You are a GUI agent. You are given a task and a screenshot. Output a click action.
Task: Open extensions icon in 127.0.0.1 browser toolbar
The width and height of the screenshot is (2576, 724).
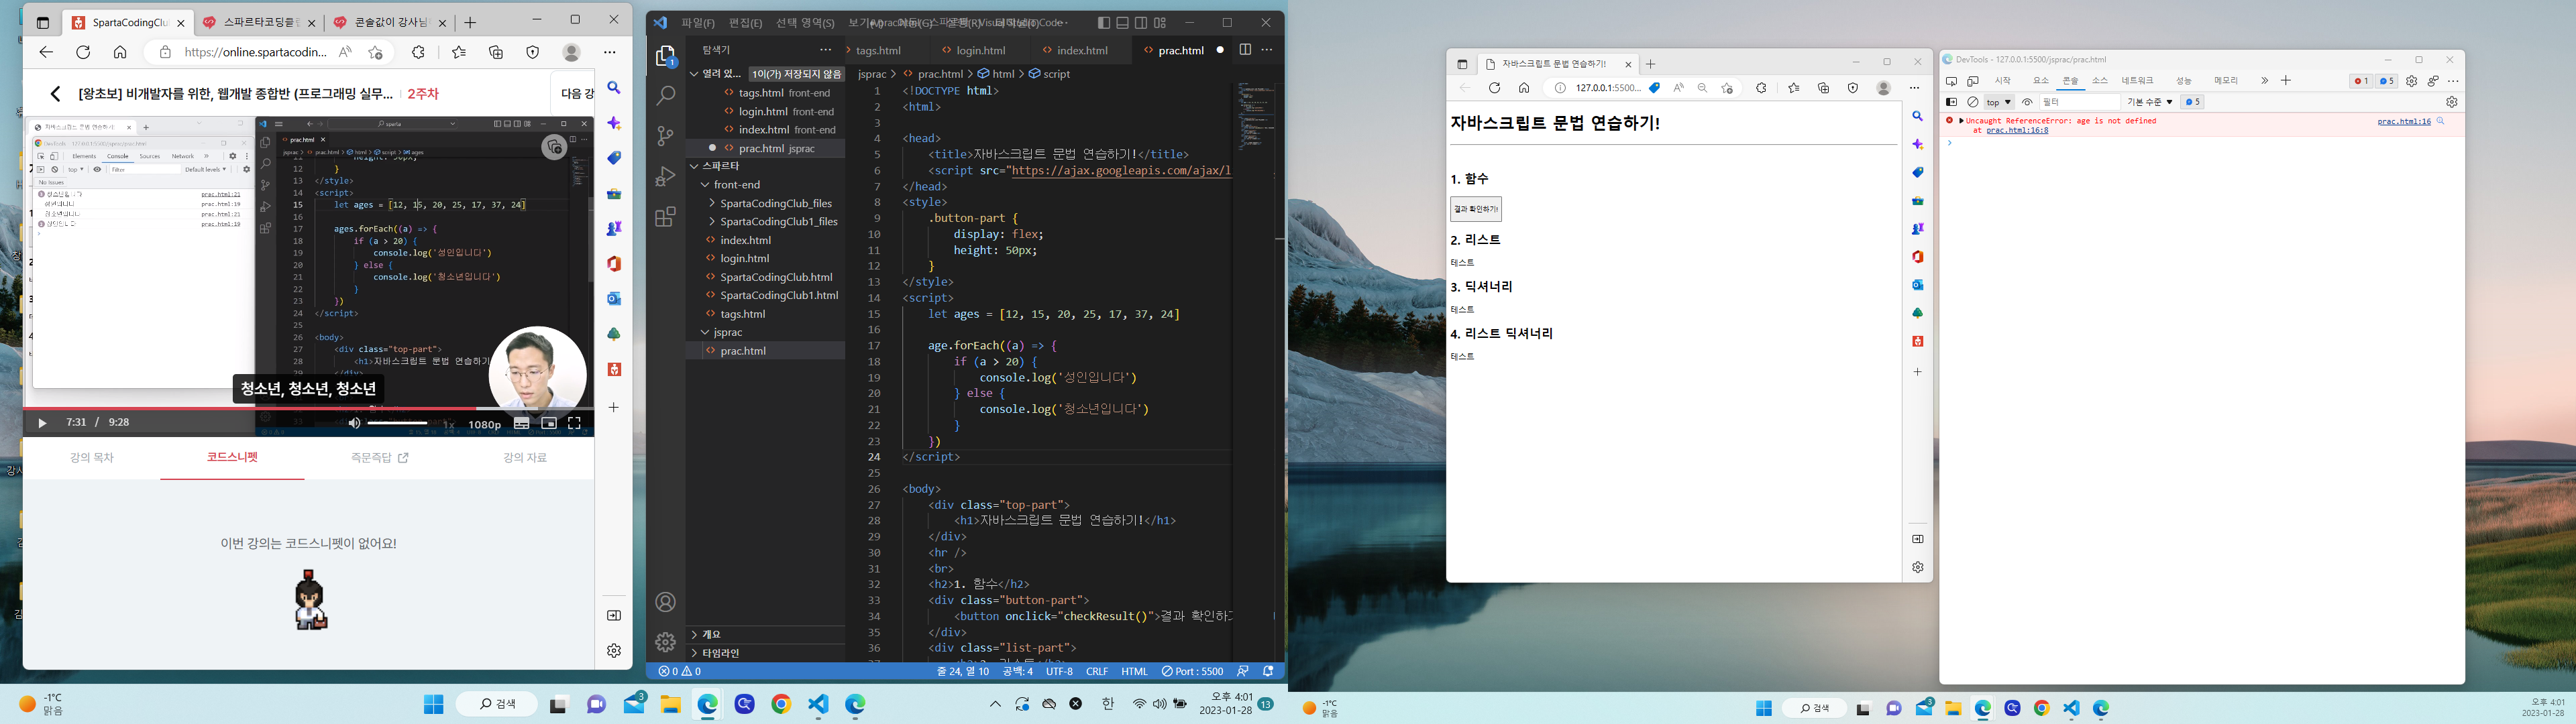point(1761,88)
